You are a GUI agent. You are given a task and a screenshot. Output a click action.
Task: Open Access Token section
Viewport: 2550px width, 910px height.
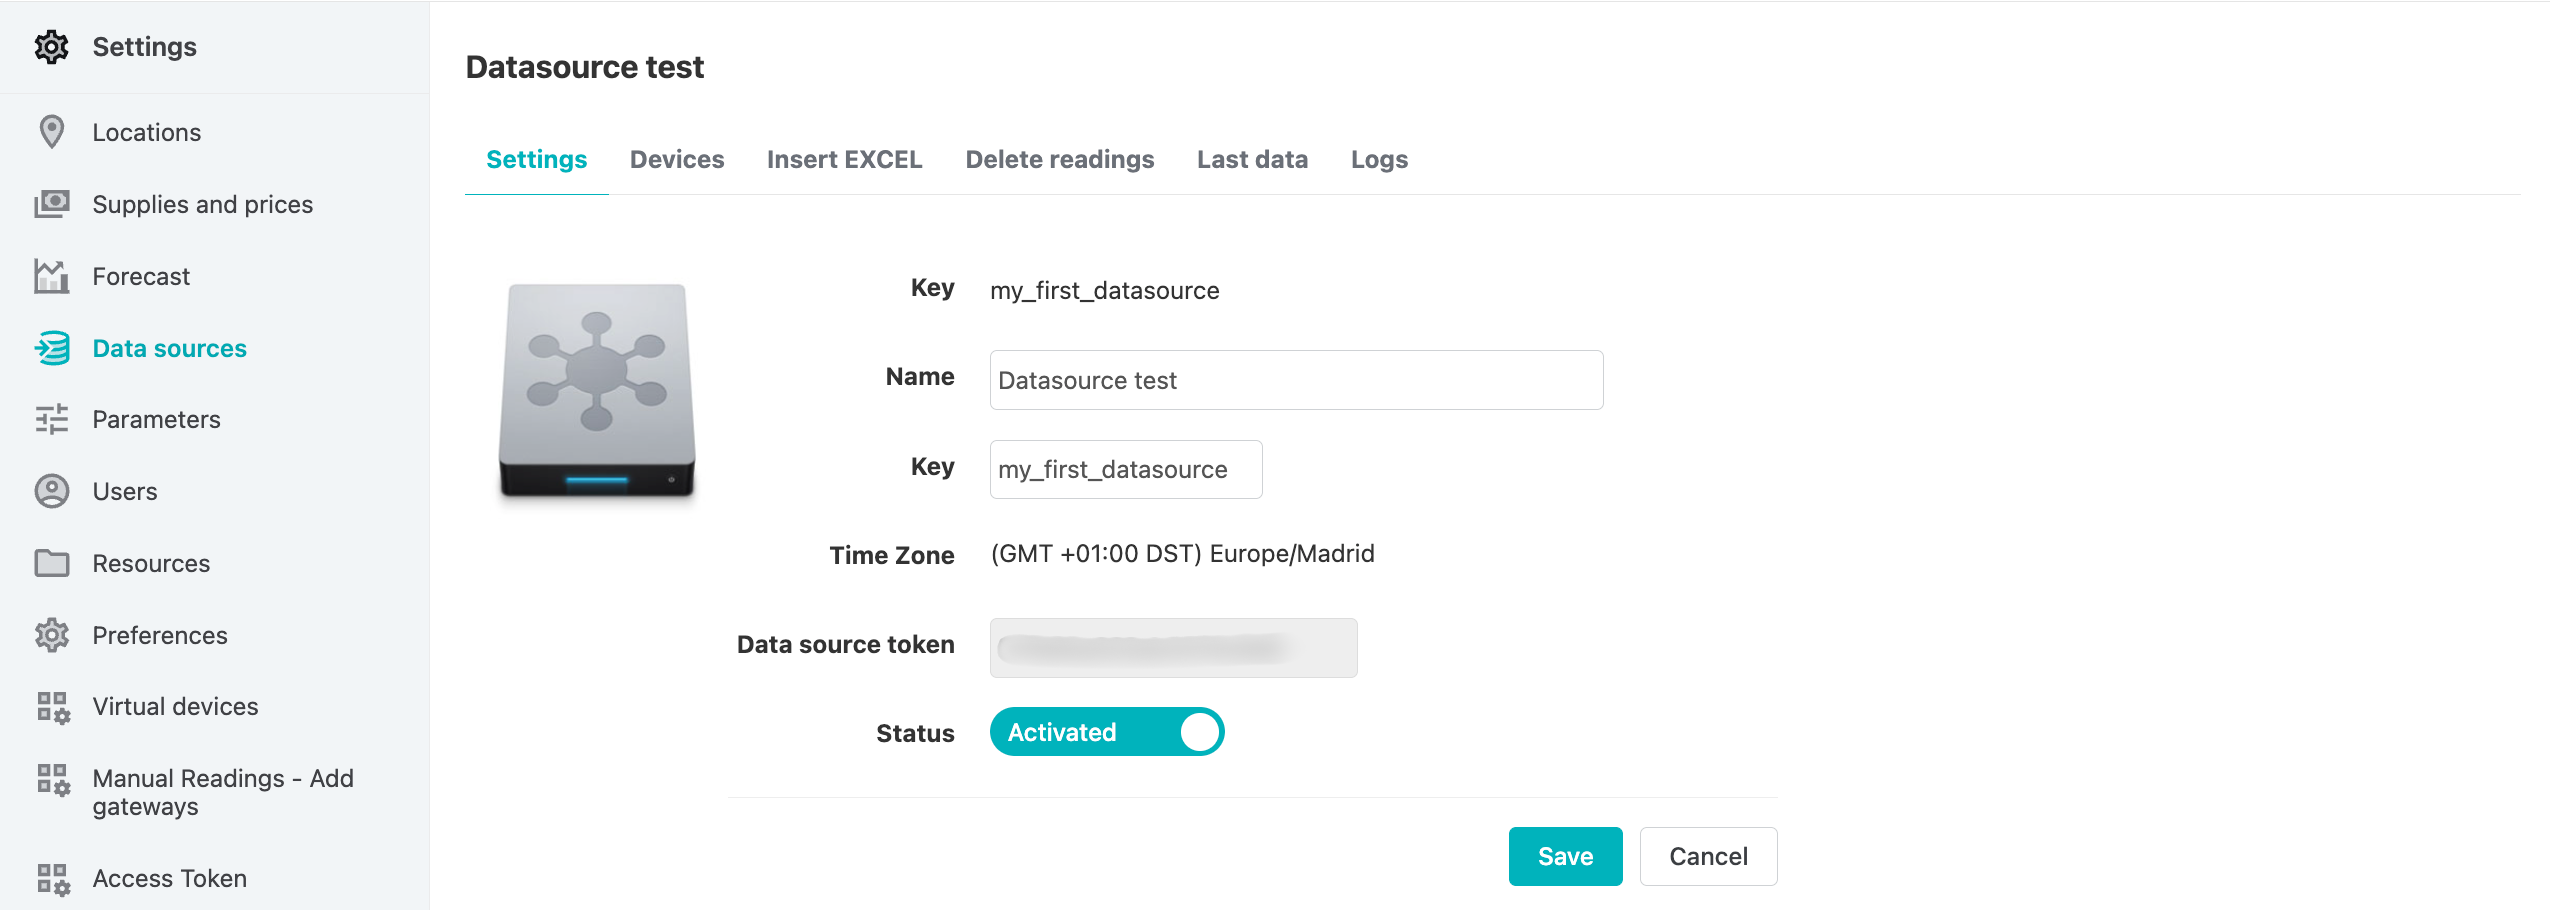tap(169, 878)
